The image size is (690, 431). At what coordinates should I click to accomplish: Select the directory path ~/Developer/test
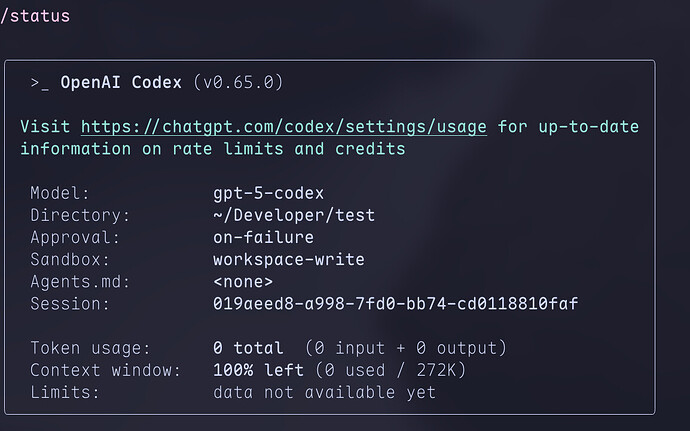coord(294,215)
